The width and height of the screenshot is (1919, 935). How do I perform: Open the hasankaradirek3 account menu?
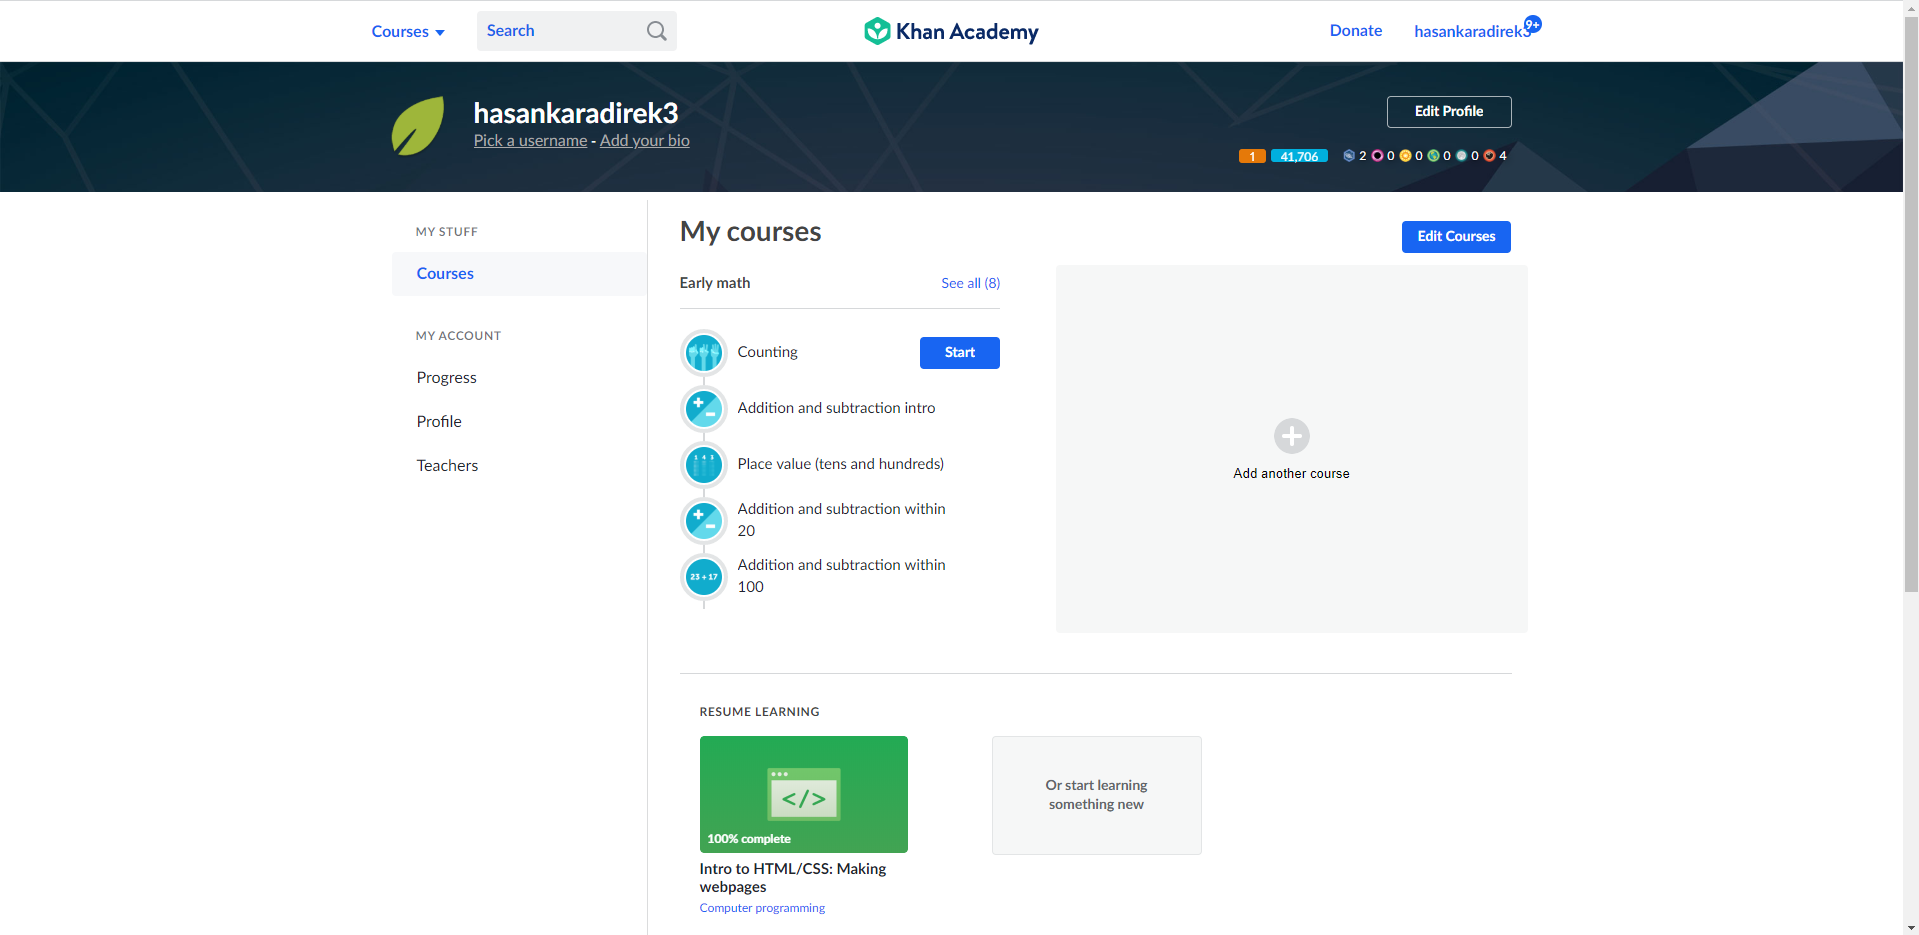(1472, 31)
